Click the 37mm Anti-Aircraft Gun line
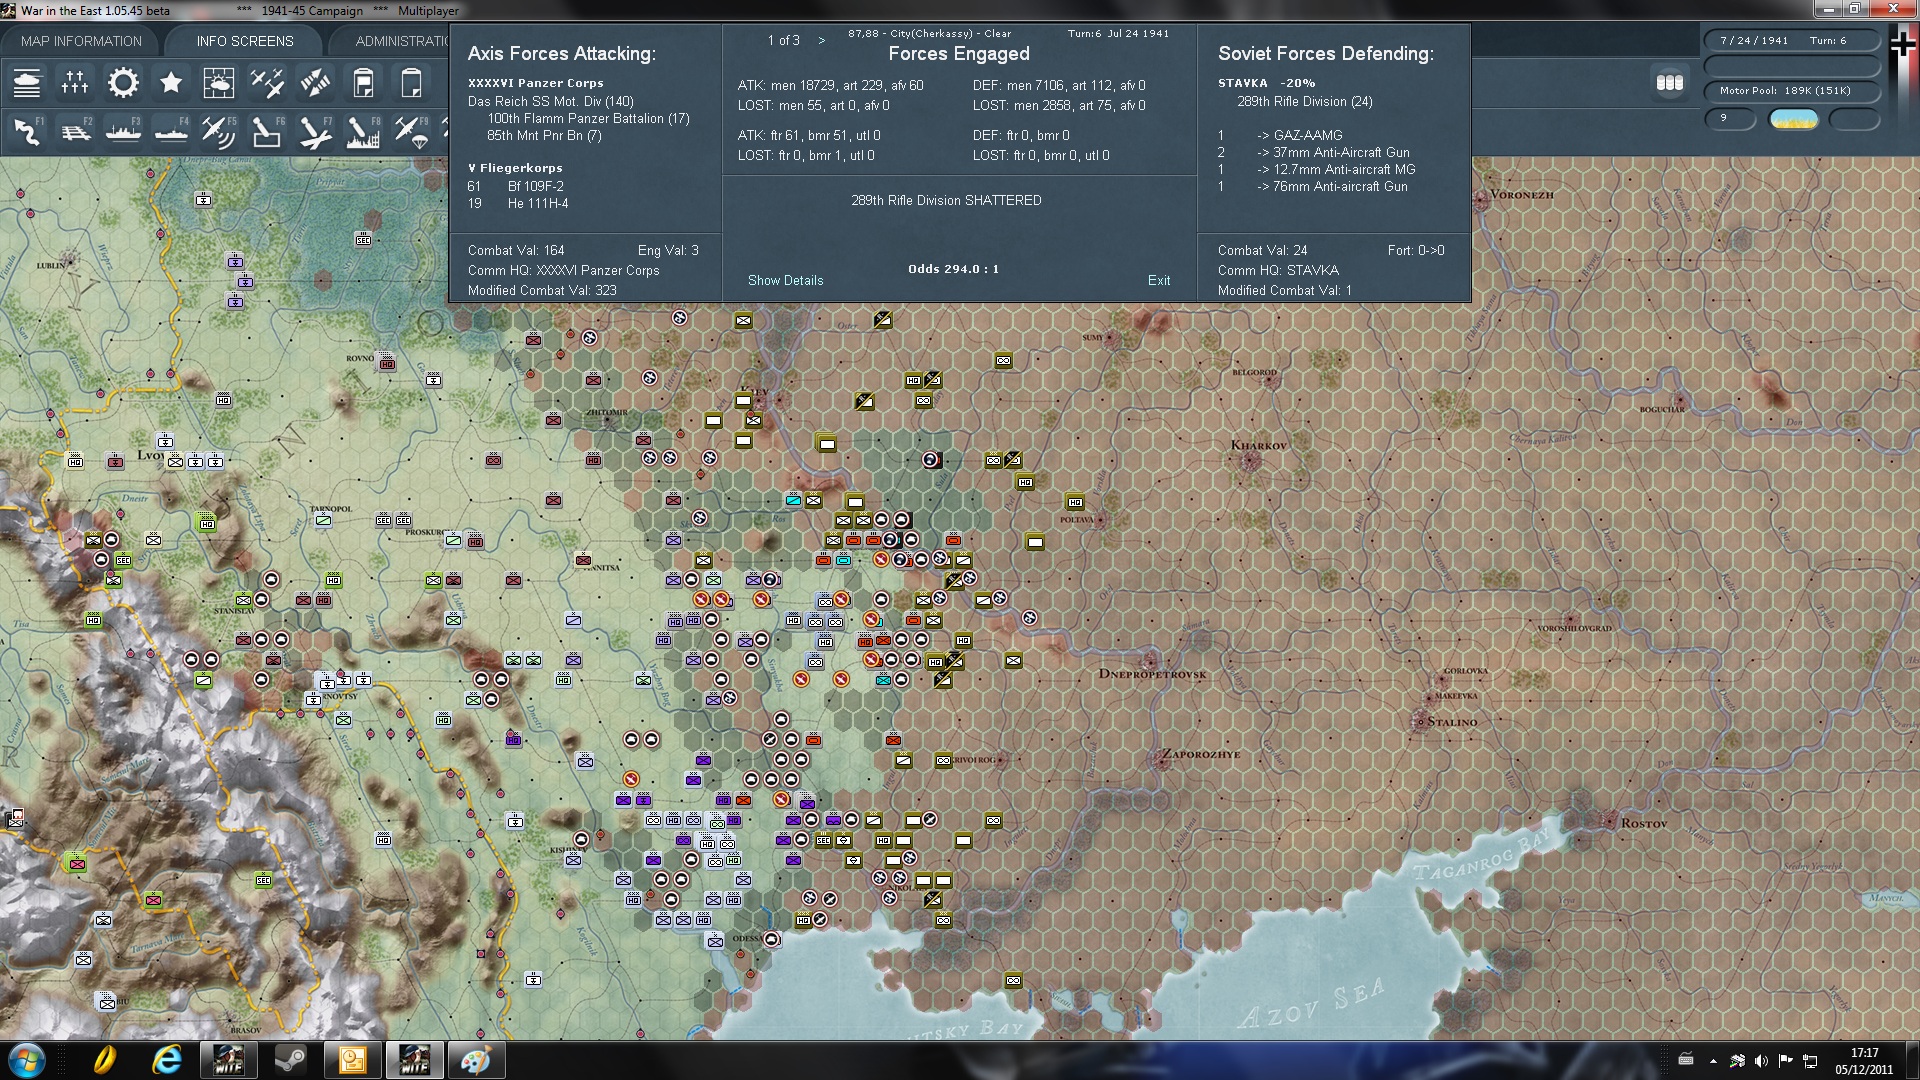This screenshot has width=1920, height=1080. tap(1314, 152)
